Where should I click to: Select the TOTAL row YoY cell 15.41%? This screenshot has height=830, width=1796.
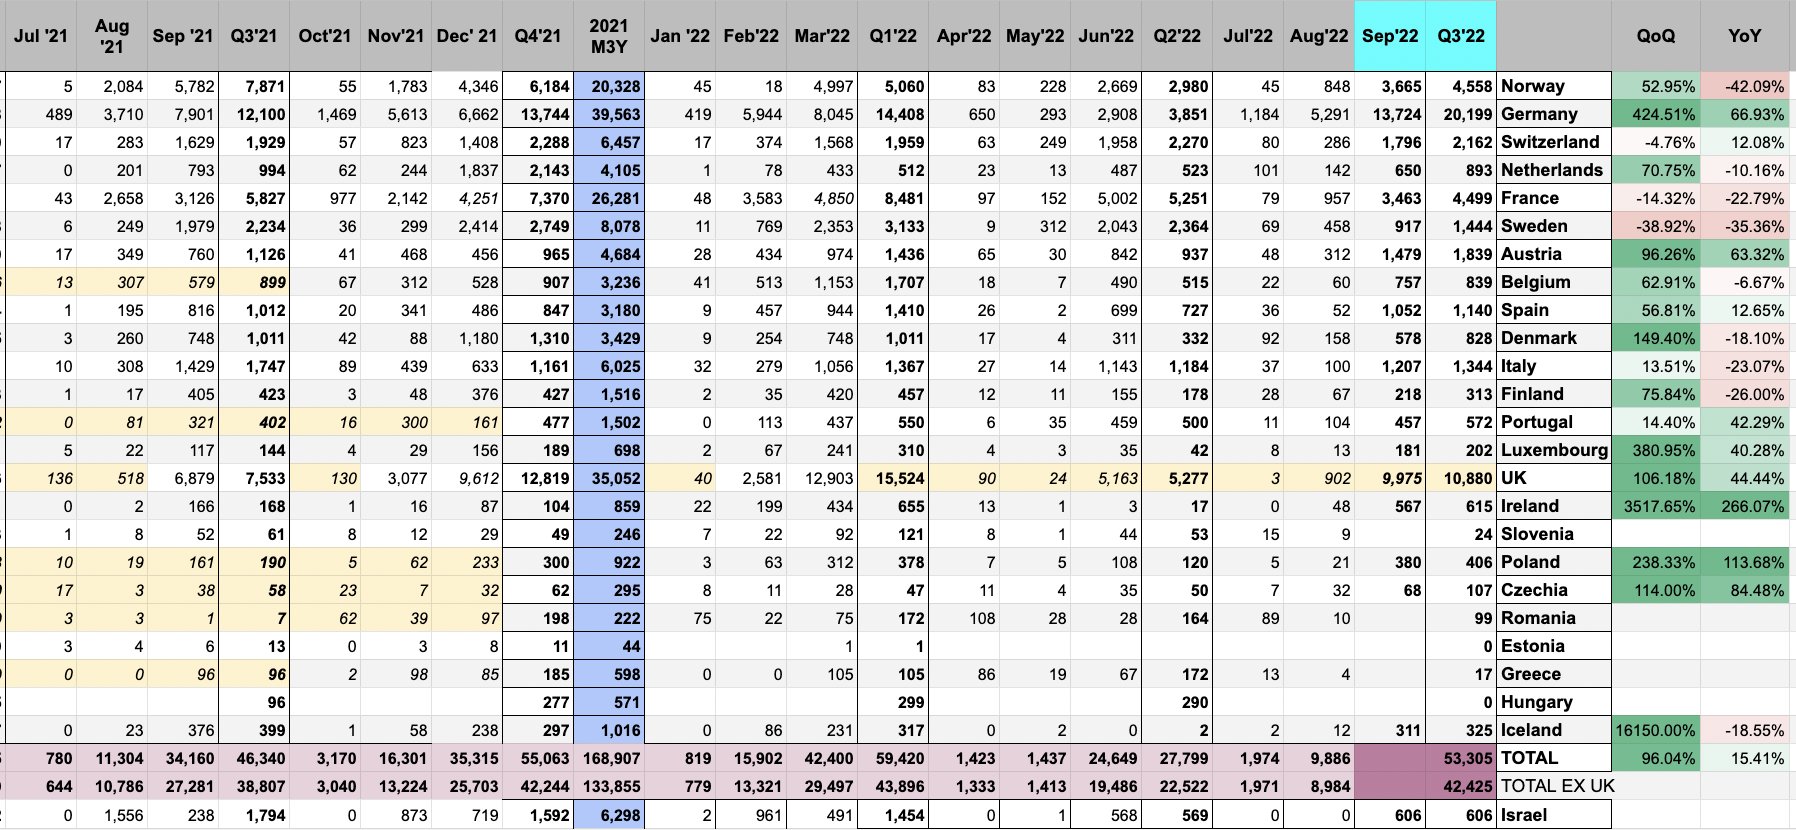pyautogui.click(x=1744, y=758)
